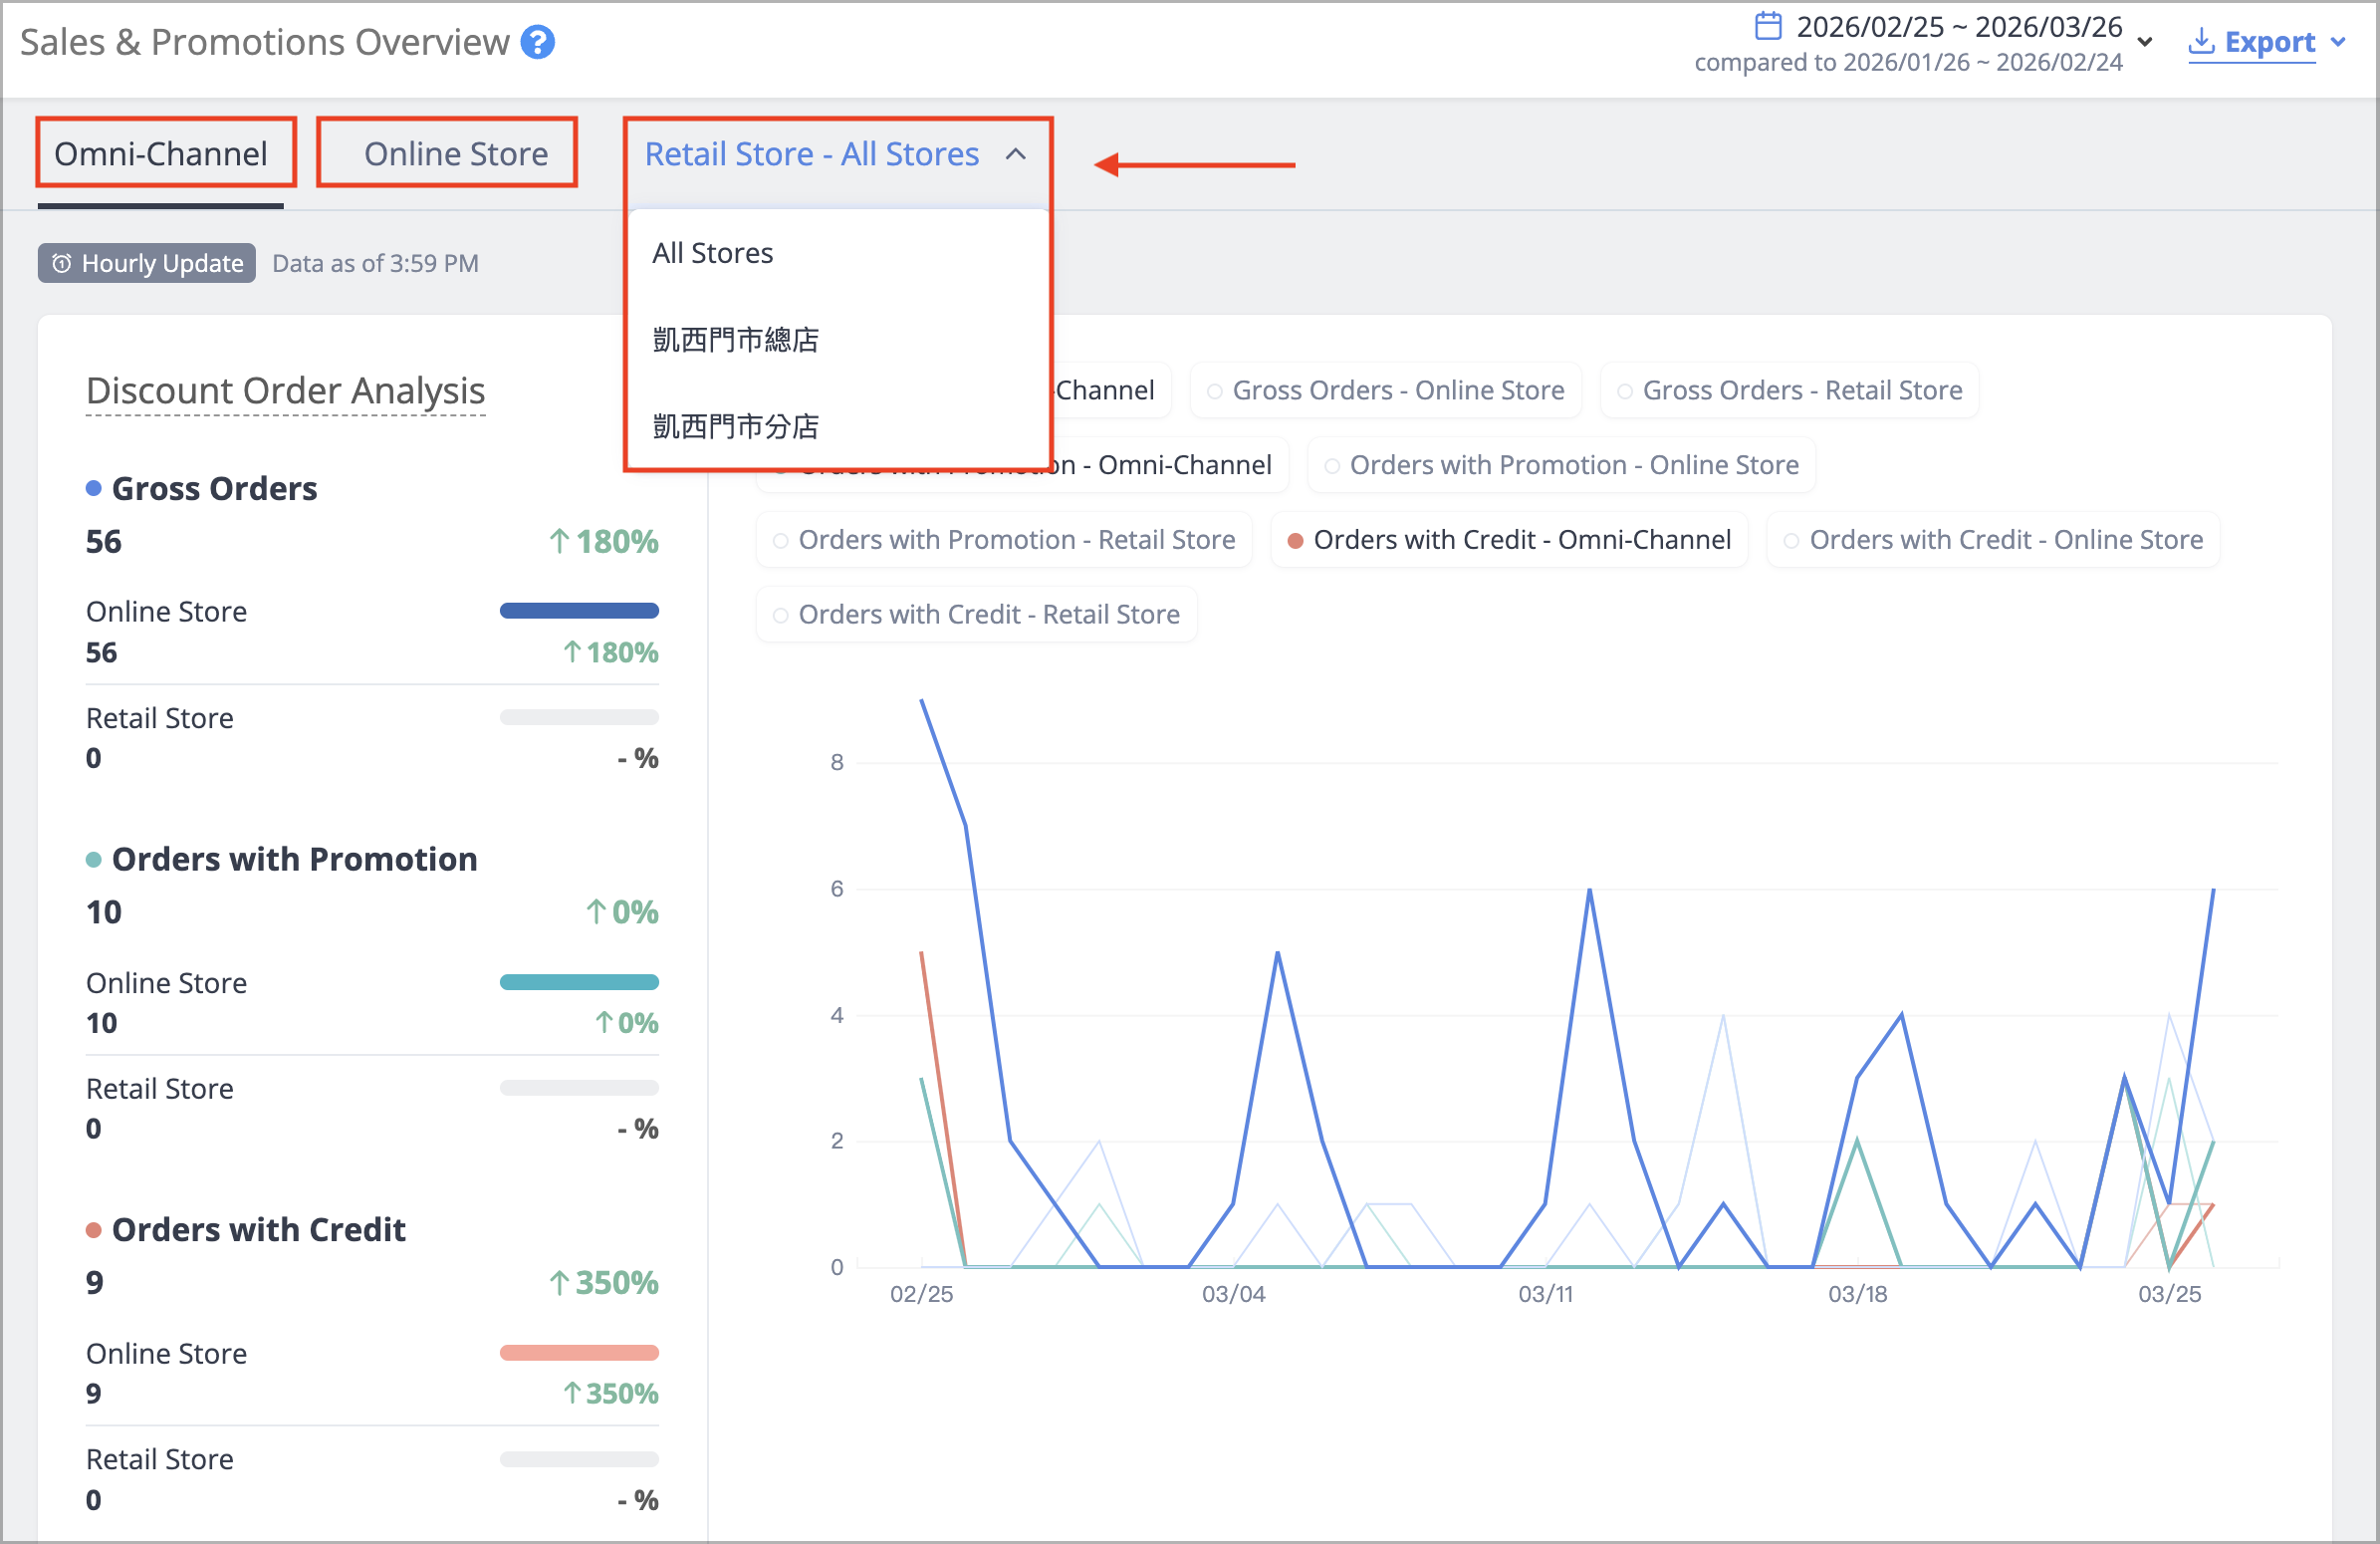The height and width of the screenshot is (1544, 2380).
Task: Click the Orders with Promotion teal dot
Action: pos(94,859)
